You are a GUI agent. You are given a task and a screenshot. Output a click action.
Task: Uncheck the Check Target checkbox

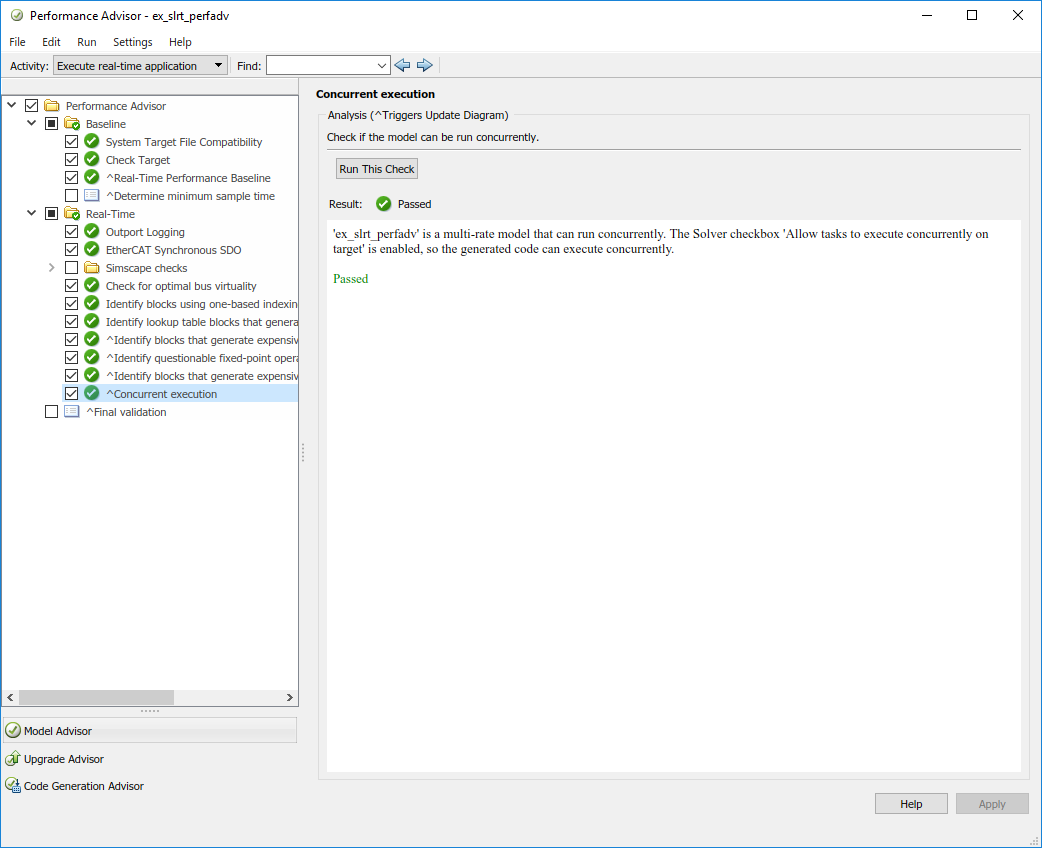point(71,159)
